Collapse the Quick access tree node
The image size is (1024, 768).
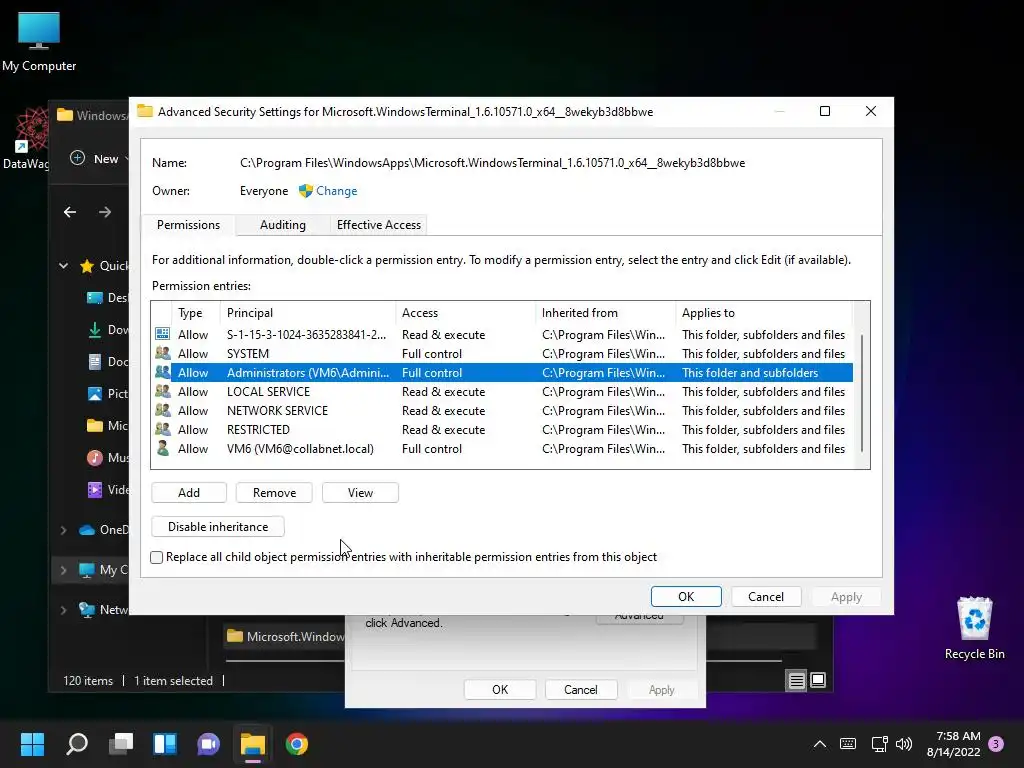pyautogui.click(x=63, y=266)
